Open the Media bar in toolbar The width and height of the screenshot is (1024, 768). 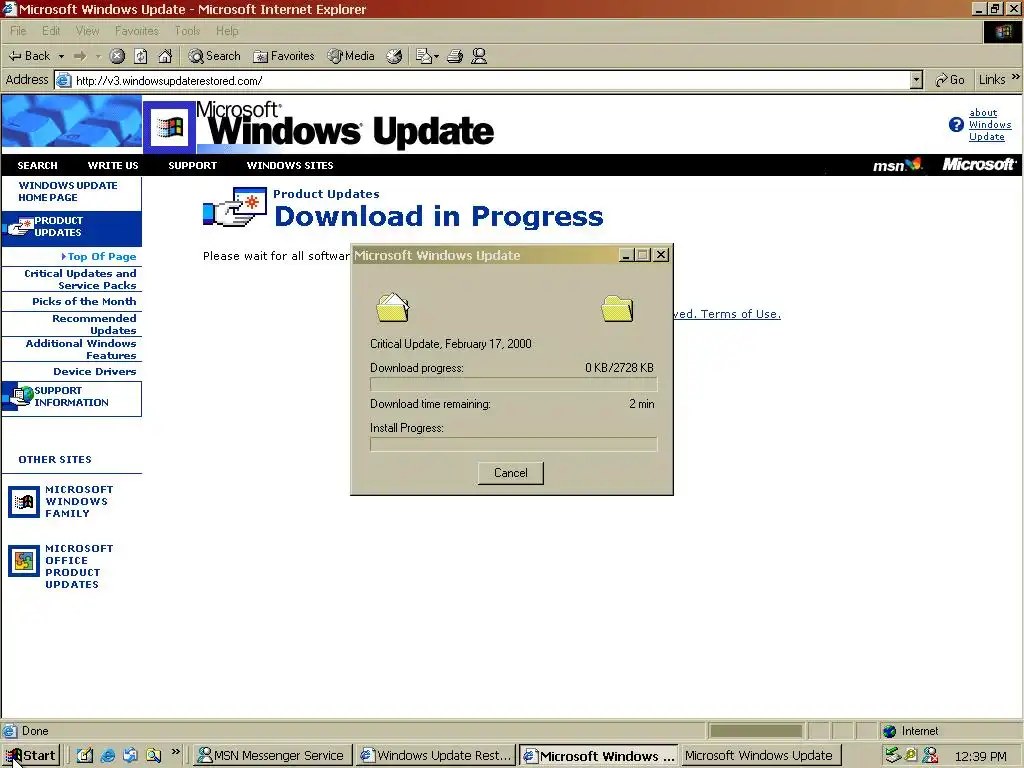351,56
